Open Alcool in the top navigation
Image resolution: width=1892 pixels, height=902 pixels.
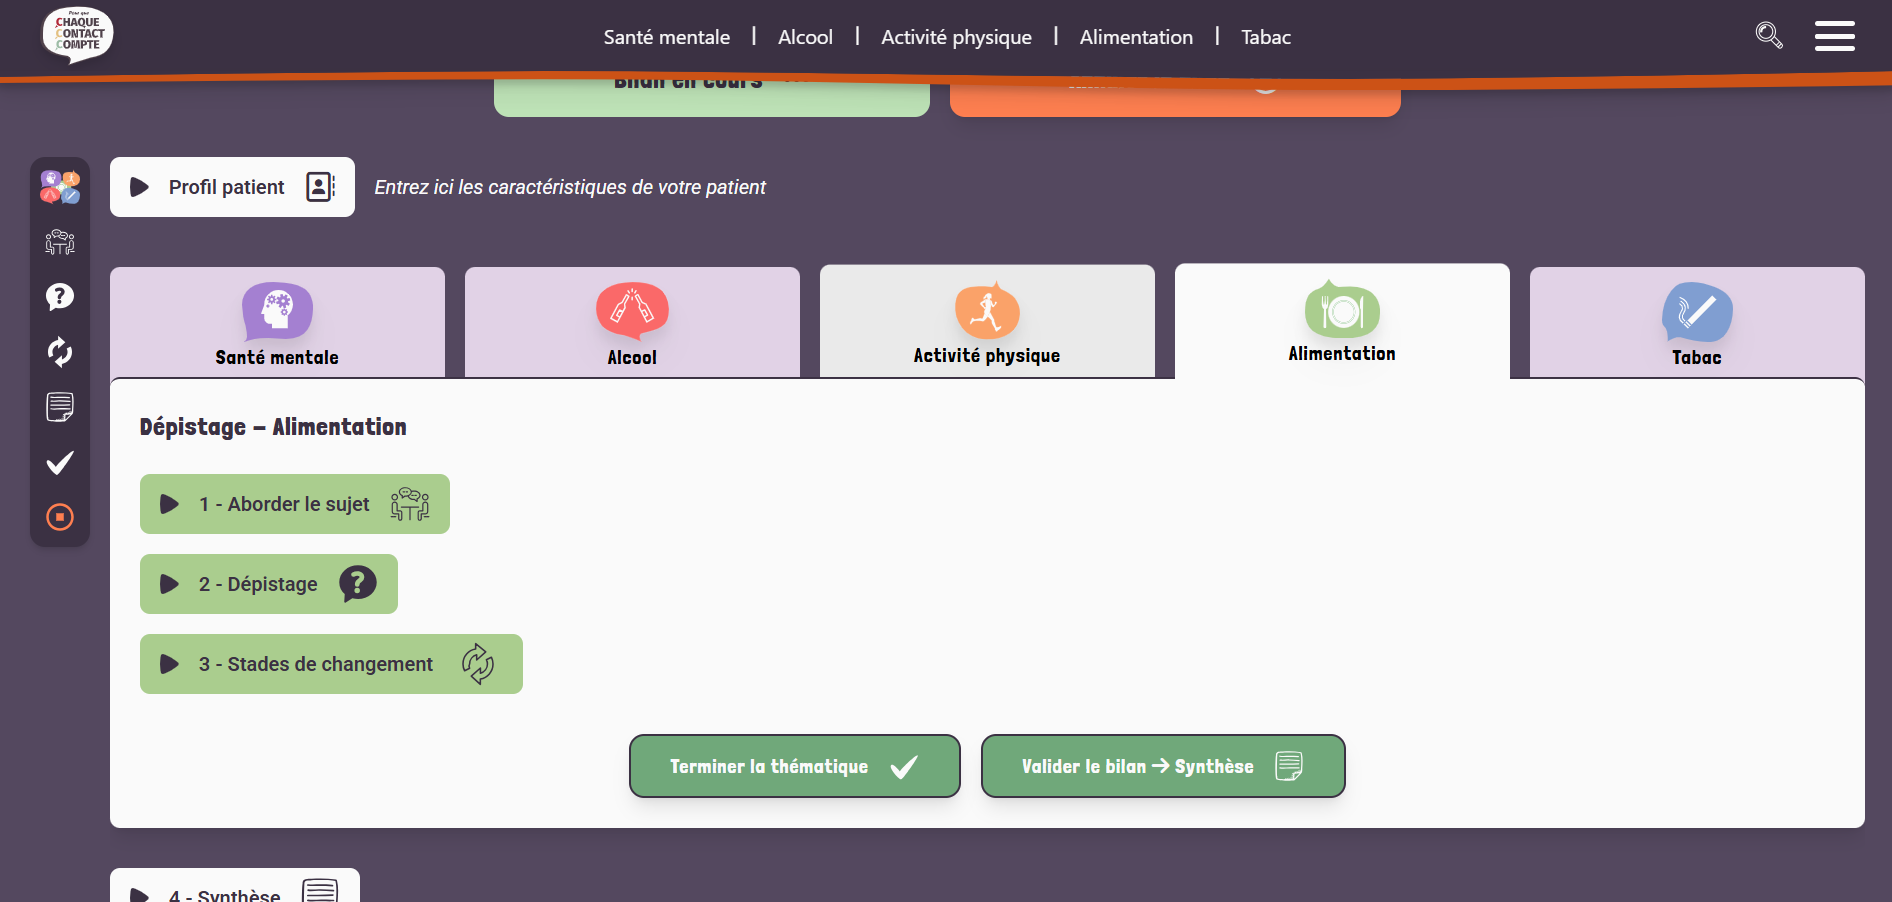(805, 37)
